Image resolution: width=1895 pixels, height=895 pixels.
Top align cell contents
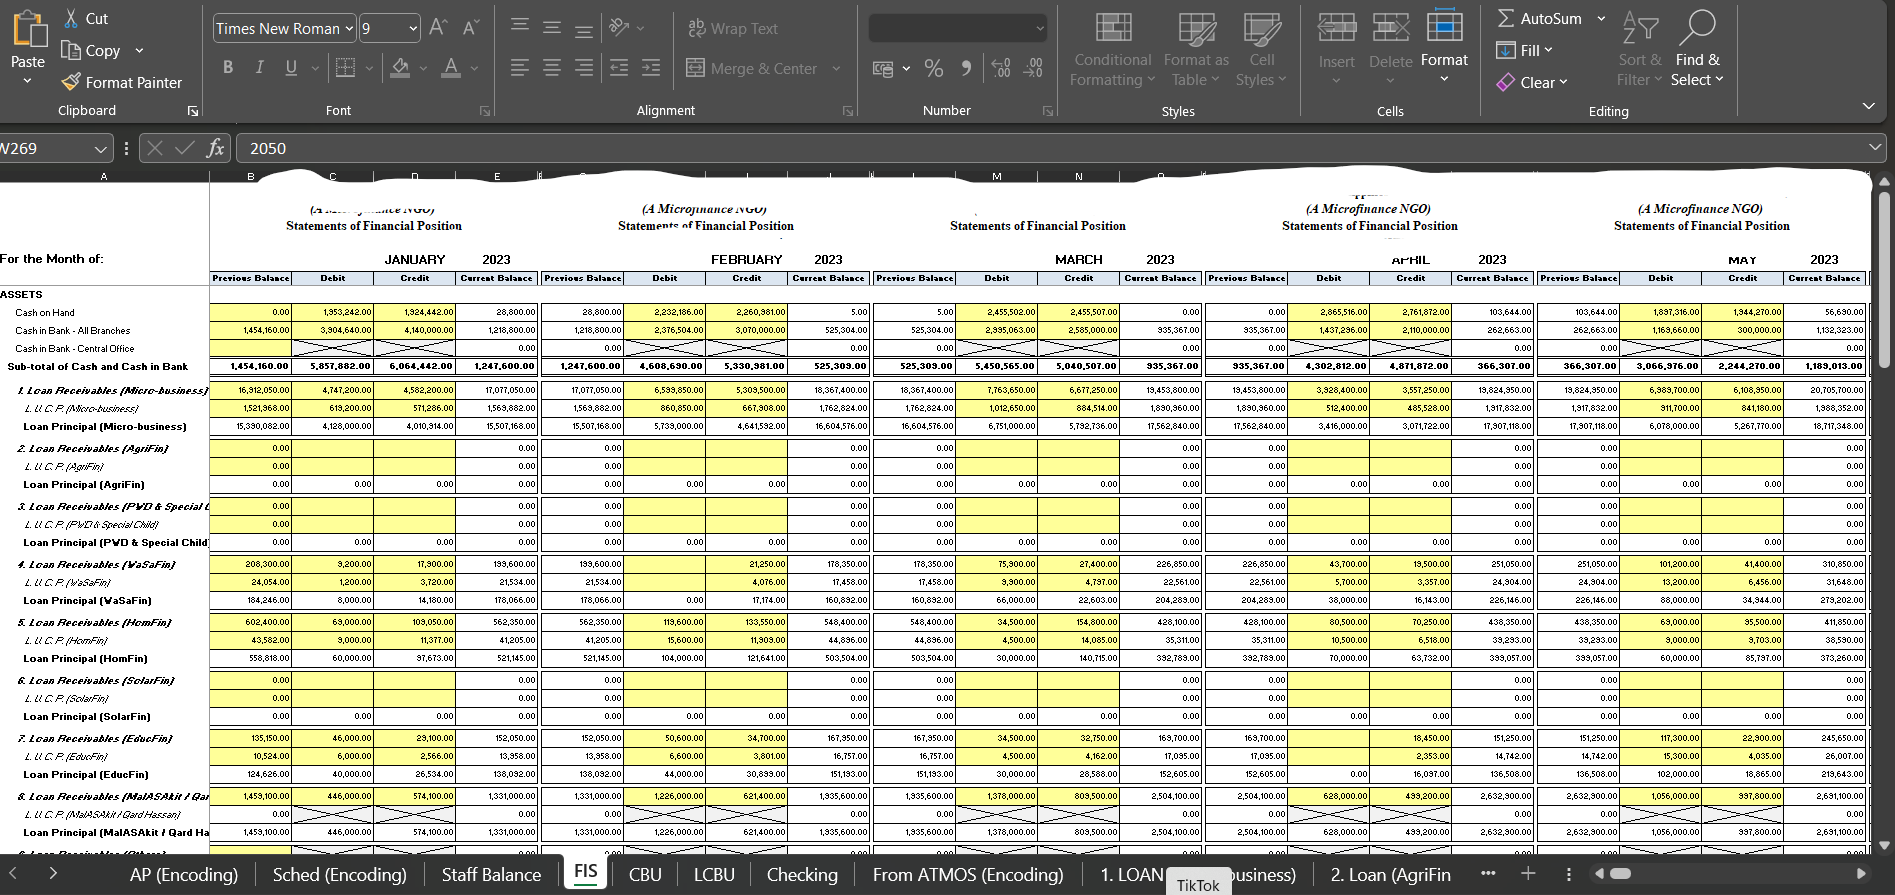tap(520, 27)
